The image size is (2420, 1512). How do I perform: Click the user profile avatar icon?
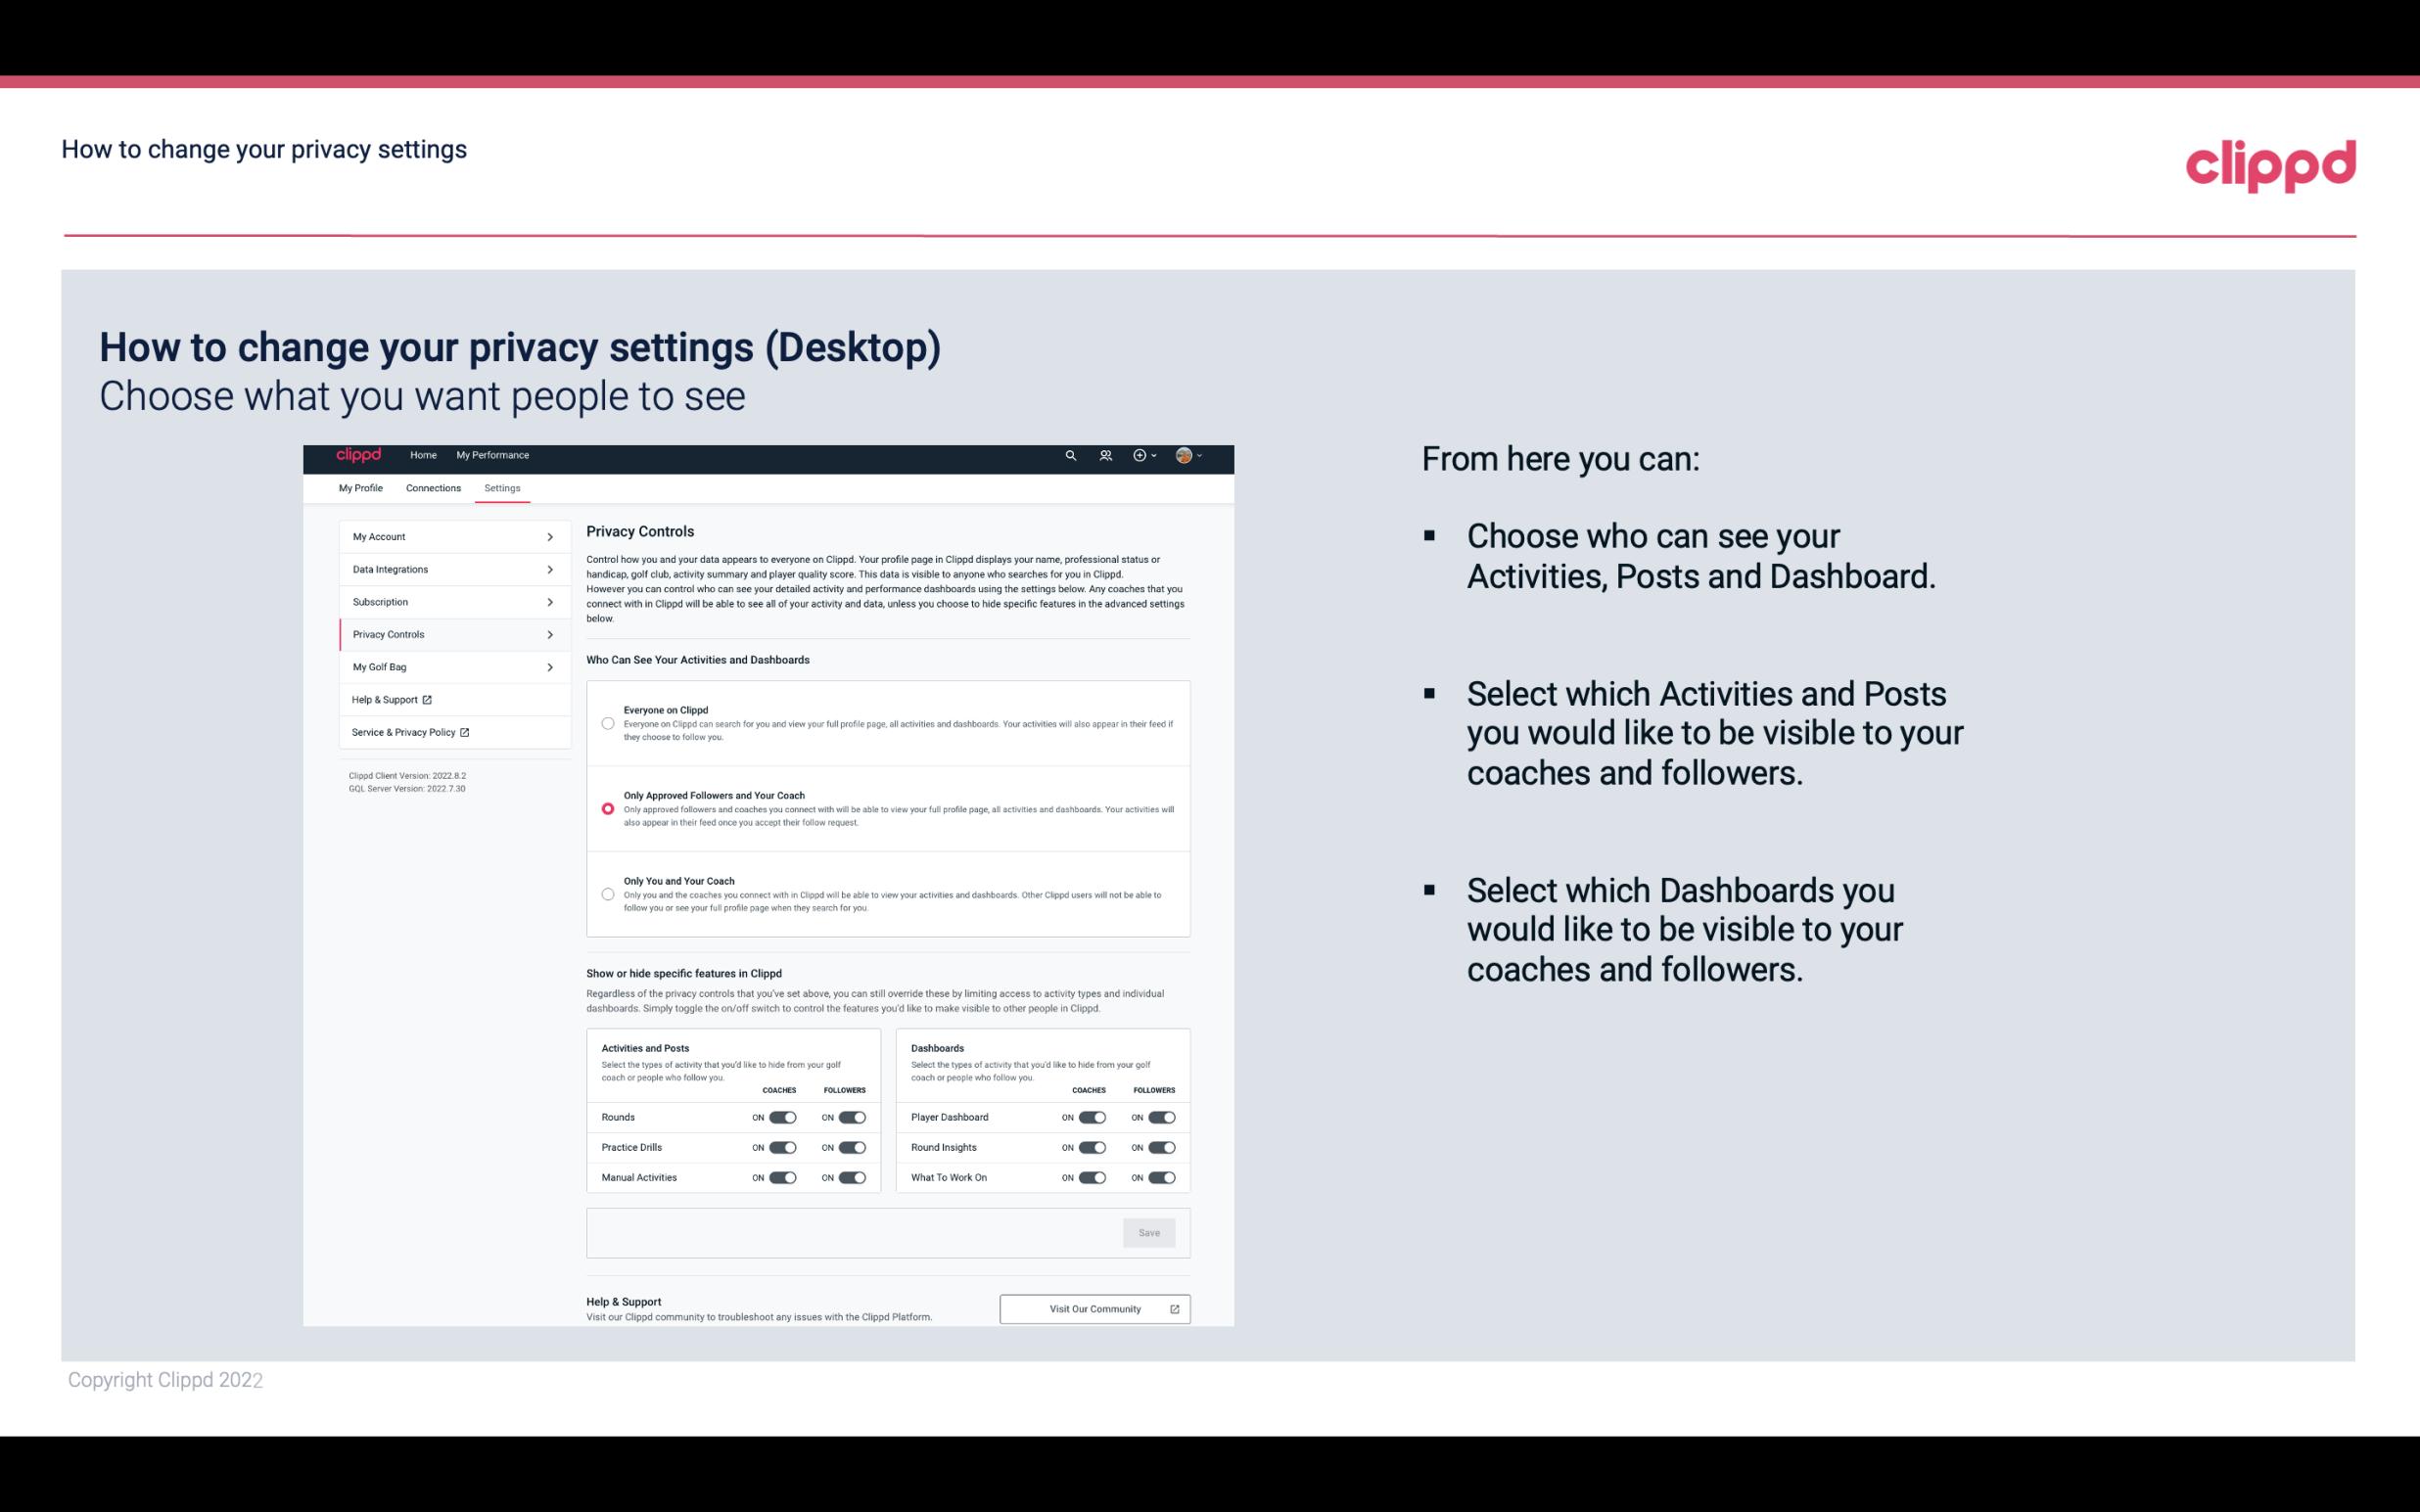click(x=1183, y=455)
